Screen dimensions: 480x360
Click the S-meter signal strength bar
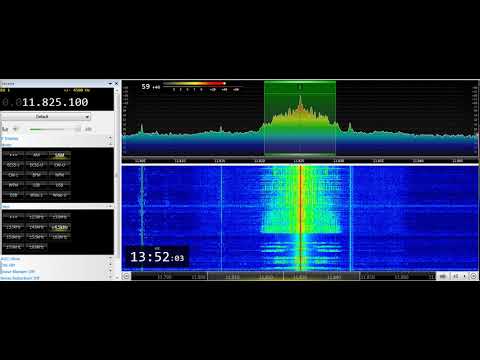pos(194,83)
